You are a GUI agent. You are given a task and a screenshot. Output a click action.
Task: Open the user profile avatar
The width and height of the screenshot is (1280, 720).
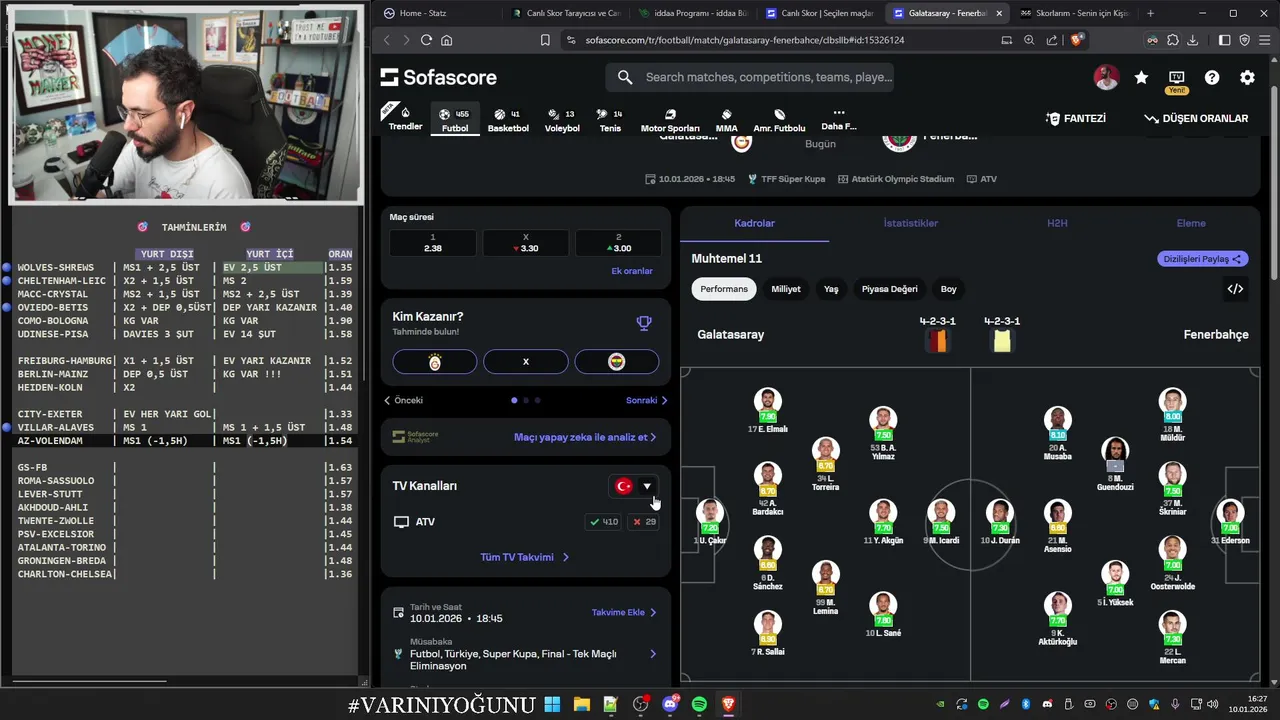pos(1106,77)
